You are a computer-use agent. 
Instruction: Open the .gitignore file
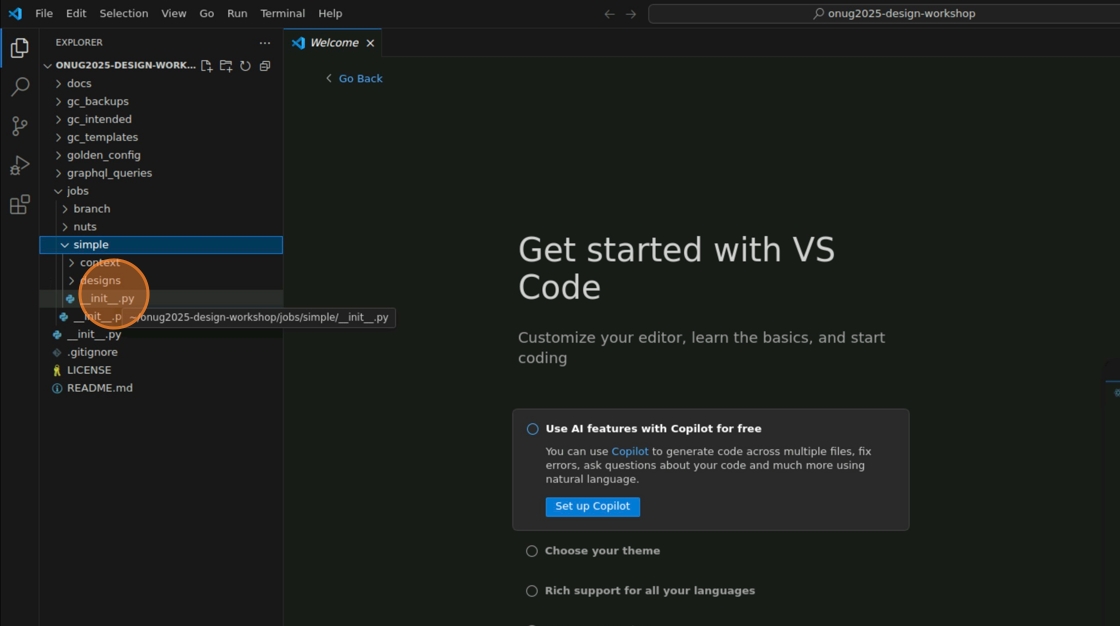coord(161,352)
